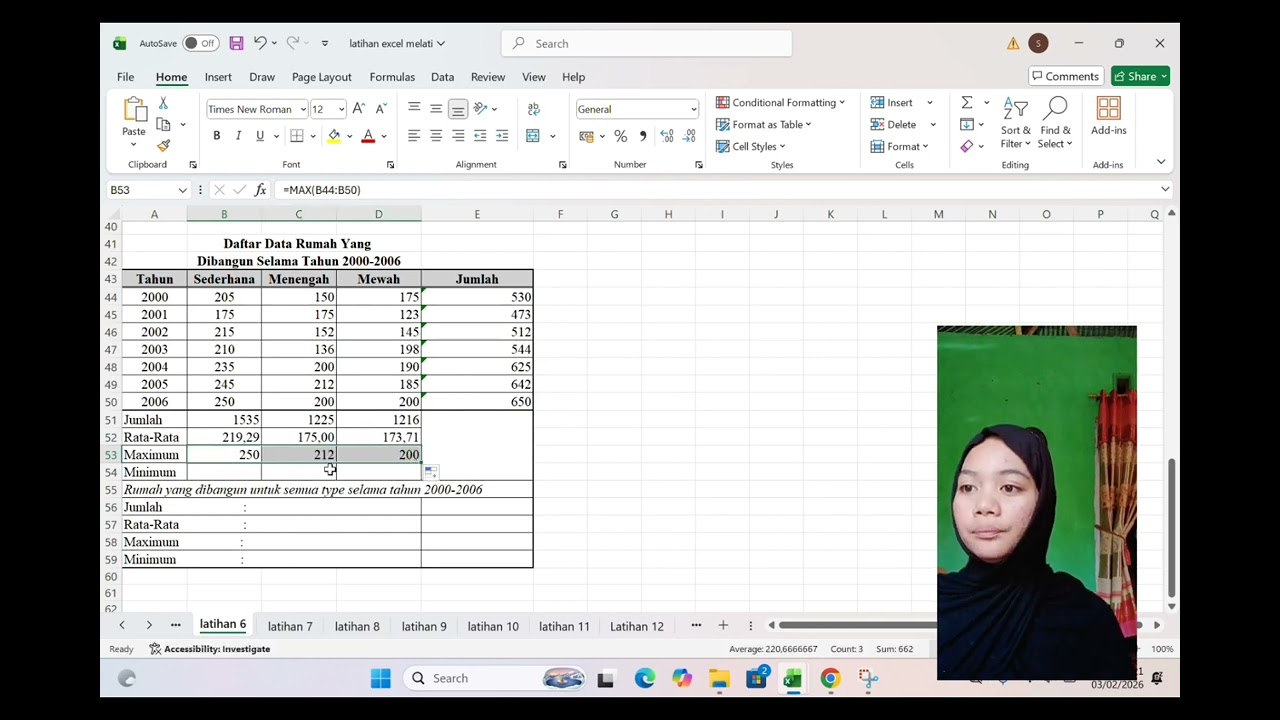The height and width of the screenshot is (720, 1280).
Task: Open Google Chrome from the taskbar
Action: 830,679
